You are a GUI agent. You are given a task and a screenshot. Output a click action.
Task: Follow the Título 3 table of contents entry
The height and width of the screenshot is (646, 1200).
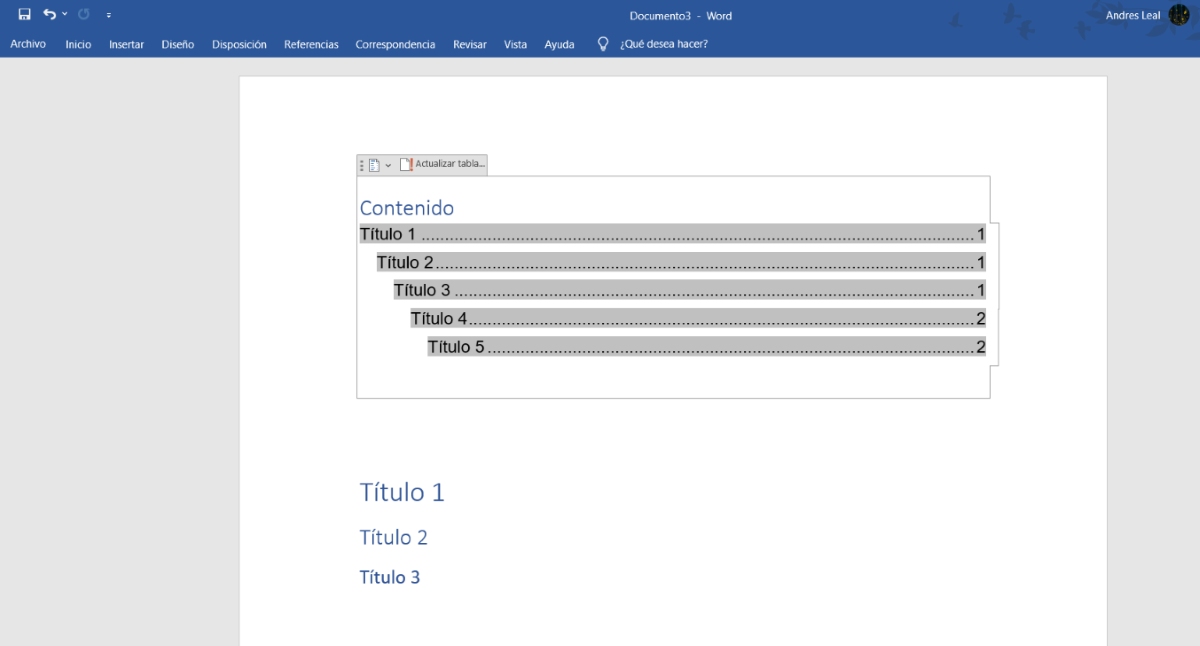tap(690, 291)
